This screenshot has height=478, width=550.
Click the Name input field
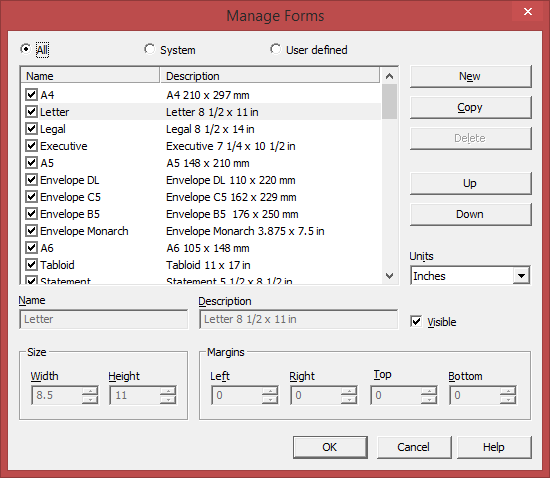(104, 319)
